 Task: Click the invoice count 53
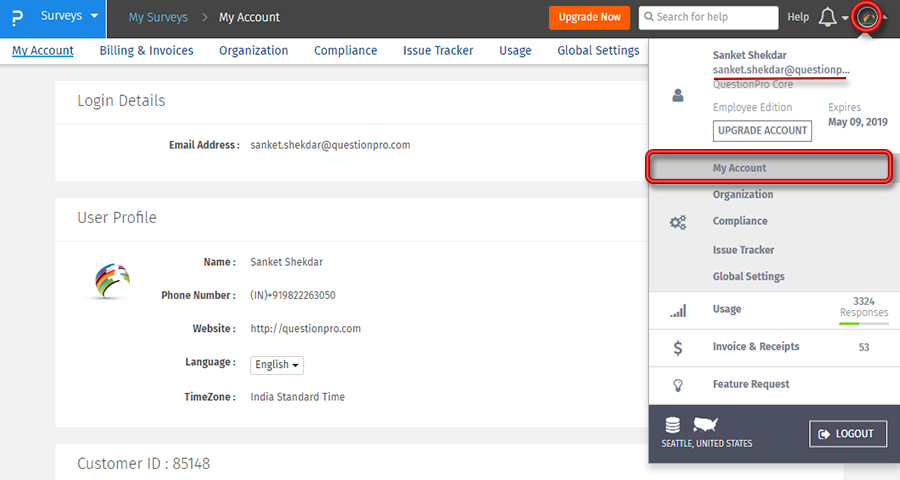tap(864, 347)
